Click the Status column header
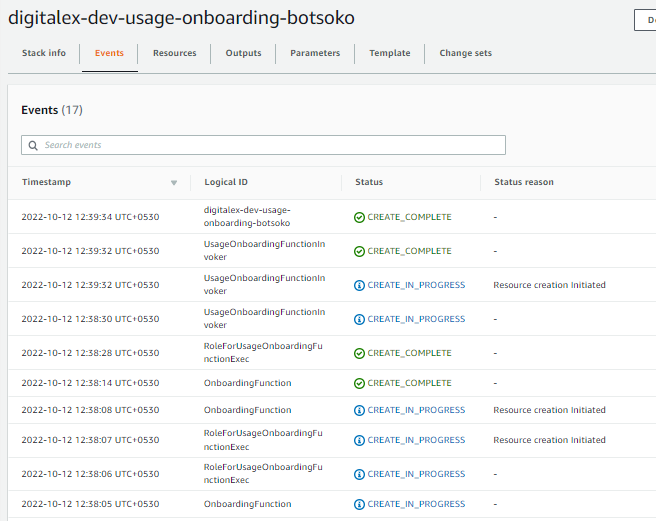Screen dimensions: 656x521 [x=368, y=182]
